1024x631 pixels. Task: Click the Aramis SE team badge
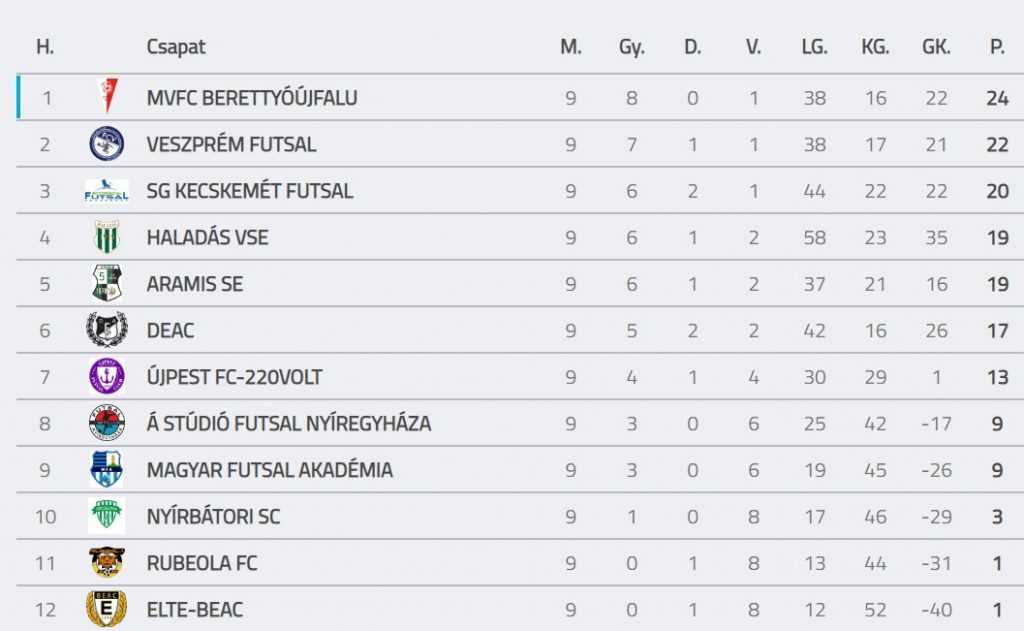tap(106, 283)
